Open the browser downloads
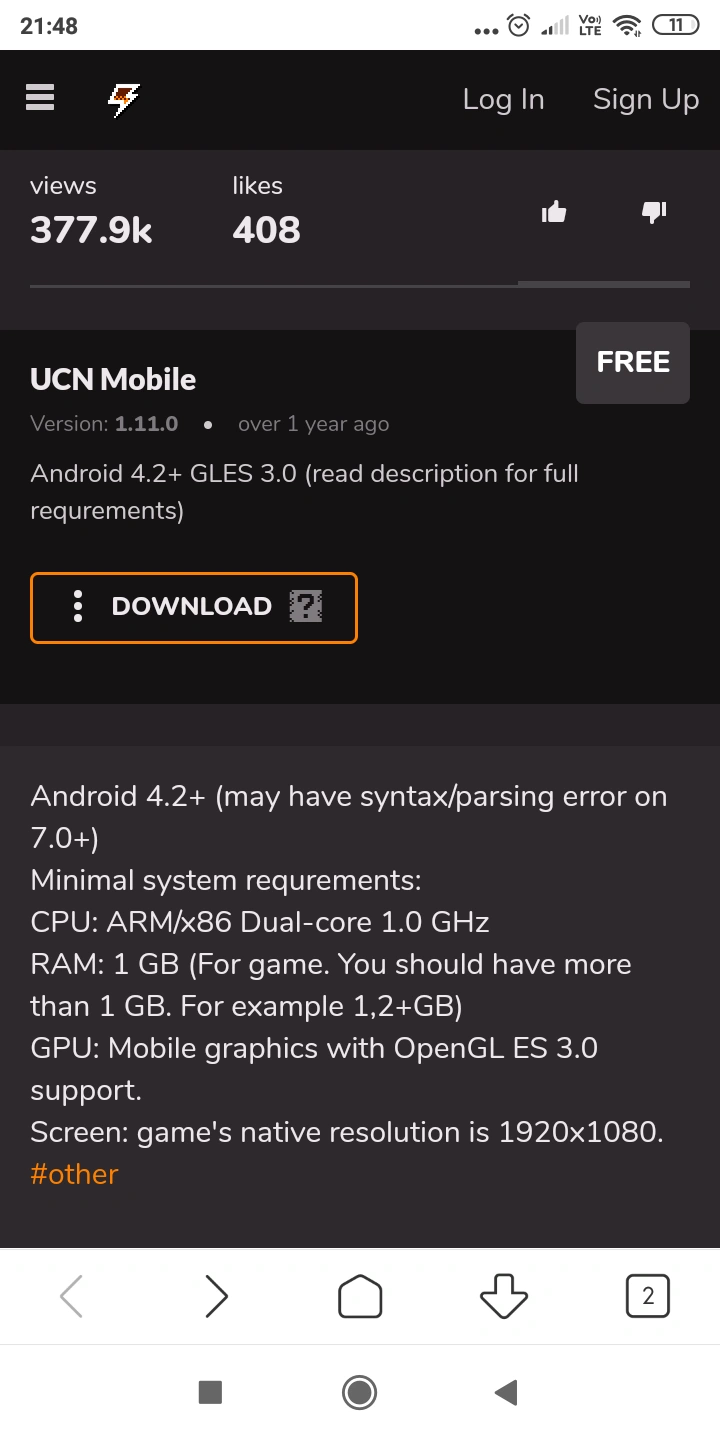Image resolution: width=720 pixels, height=1440 pixels. 503,1295
